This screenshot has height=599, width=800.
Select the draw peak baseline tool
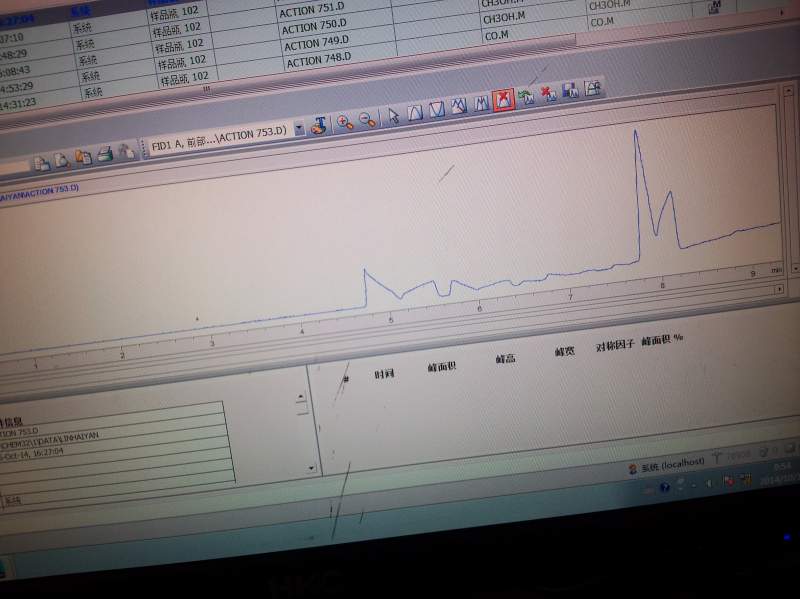pos(415,112)
